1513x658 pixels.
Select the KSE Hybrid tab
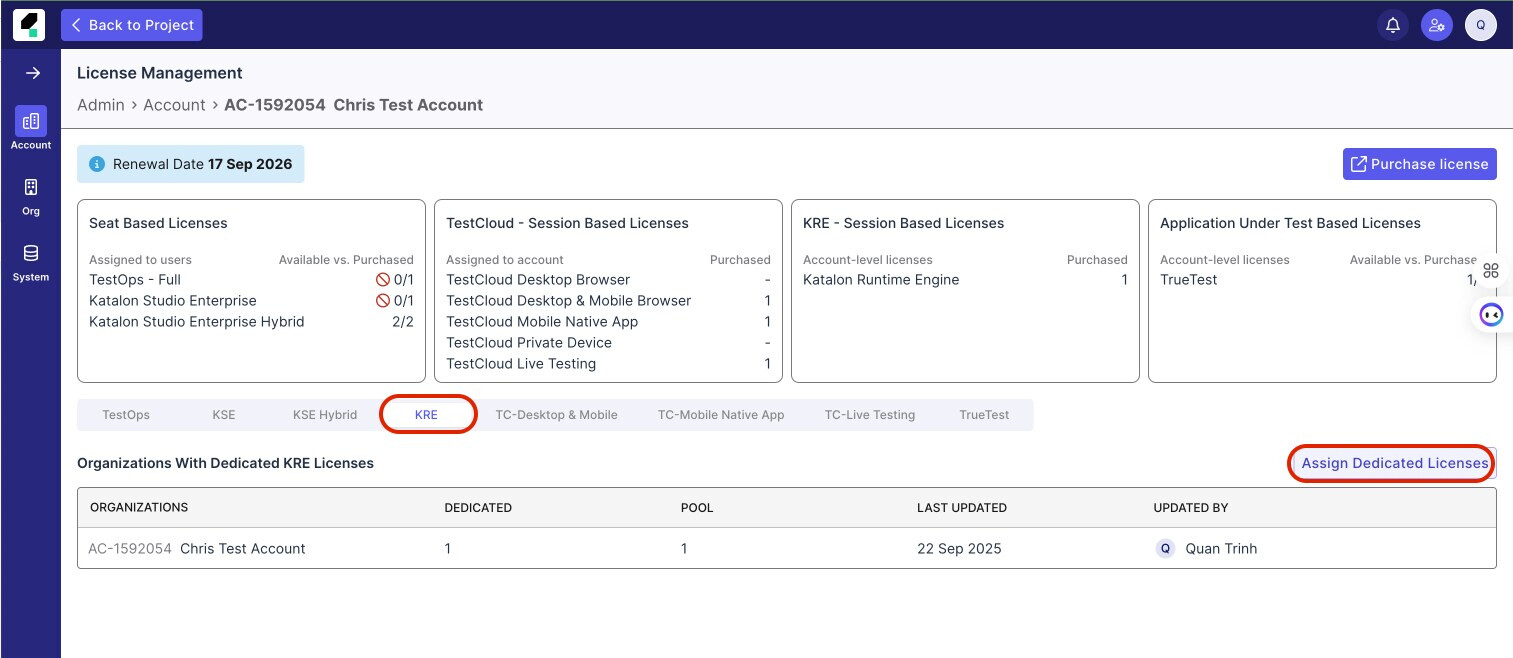[325, 415]
